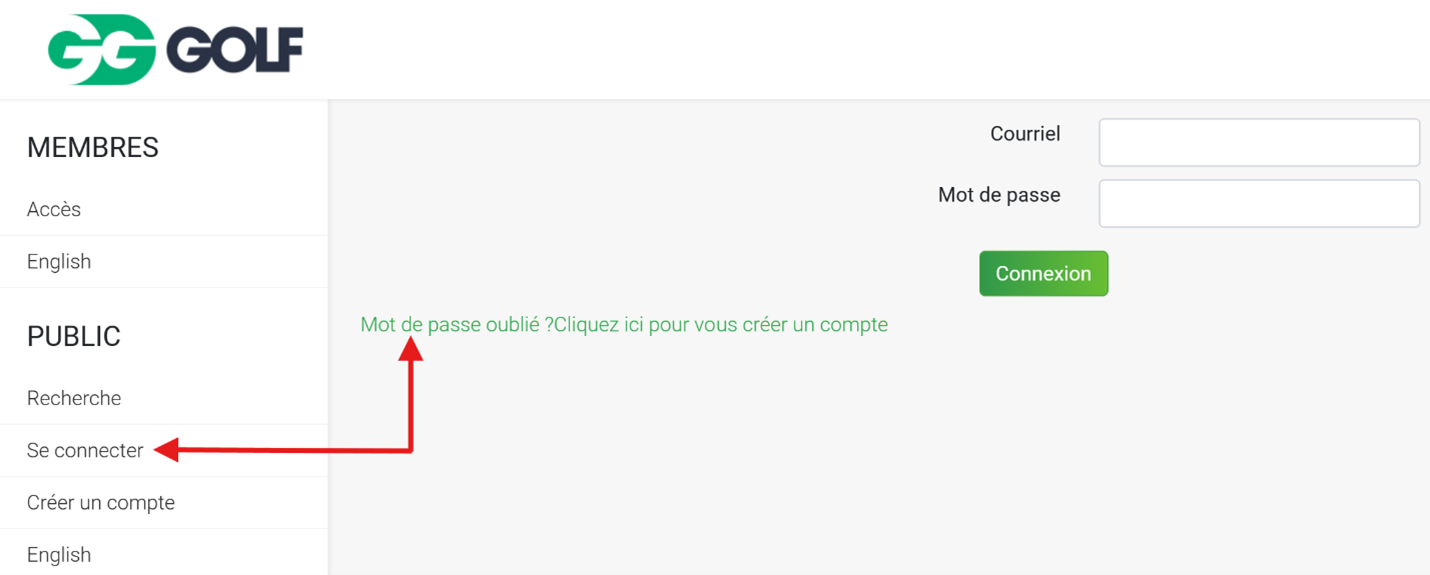The height and width of the screenshot is (575, 1430).
Task: Follow the Mot de passe oublié link
Action: coord(457,324)
